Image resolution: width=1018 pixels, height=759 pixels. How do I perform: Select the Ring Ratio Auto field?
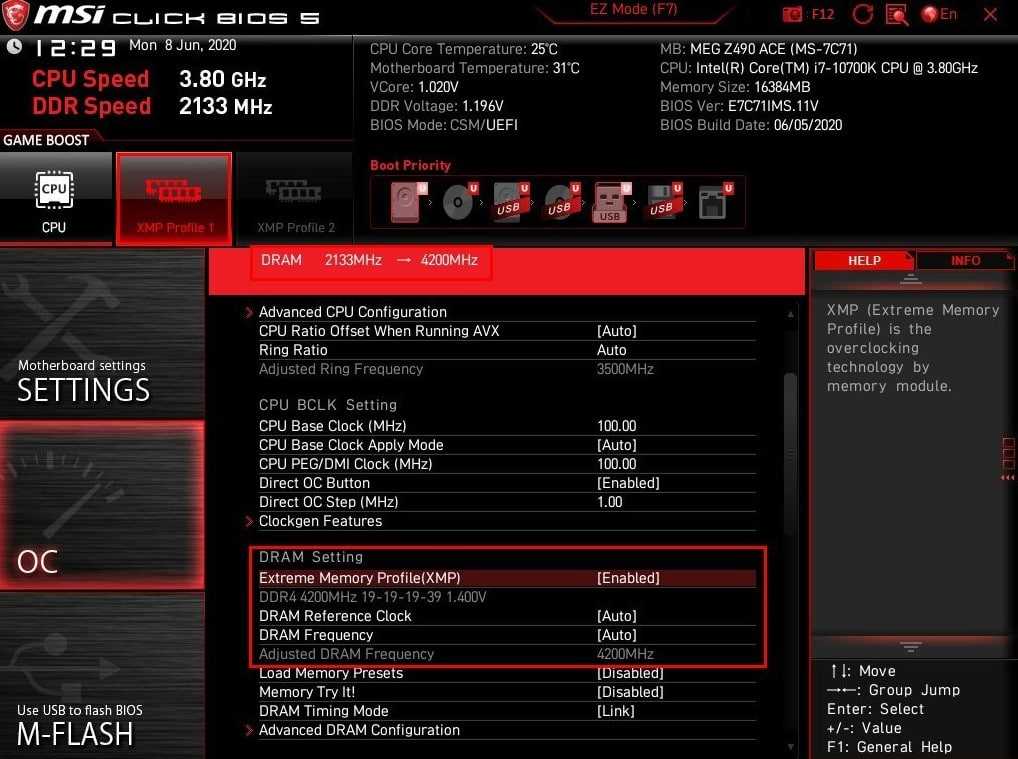[x=612, y=350]
